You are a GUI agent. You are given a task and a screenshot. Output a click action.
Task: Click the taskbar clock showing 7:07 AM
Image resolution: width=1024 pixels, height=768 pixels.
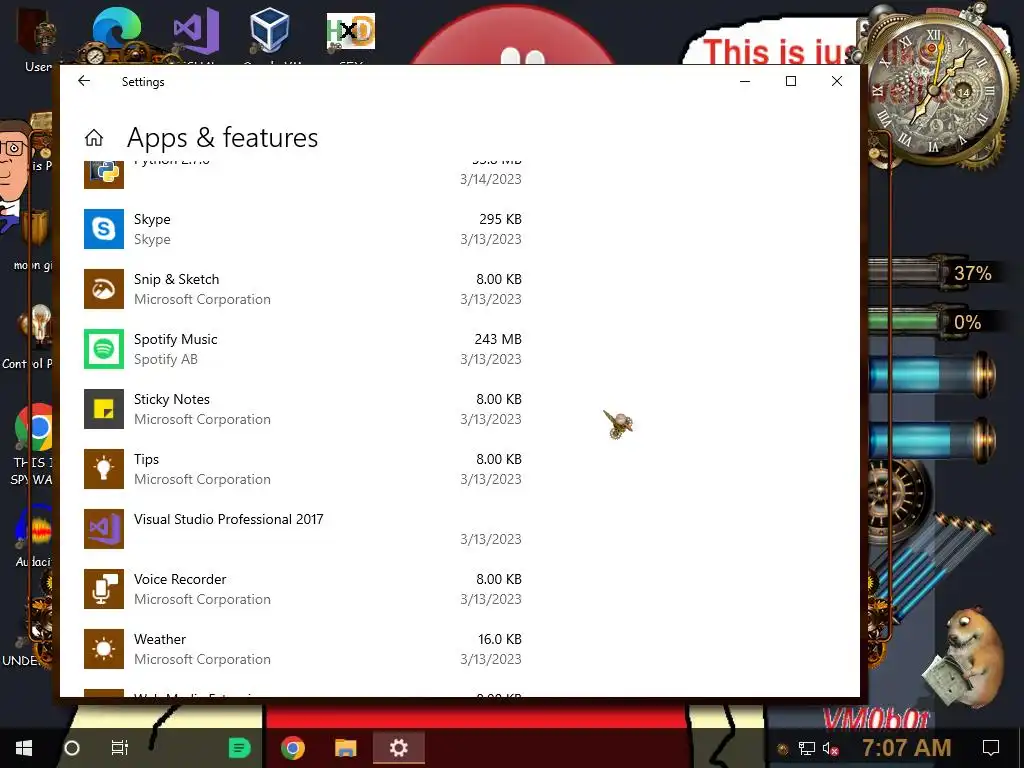pos(906,748)
